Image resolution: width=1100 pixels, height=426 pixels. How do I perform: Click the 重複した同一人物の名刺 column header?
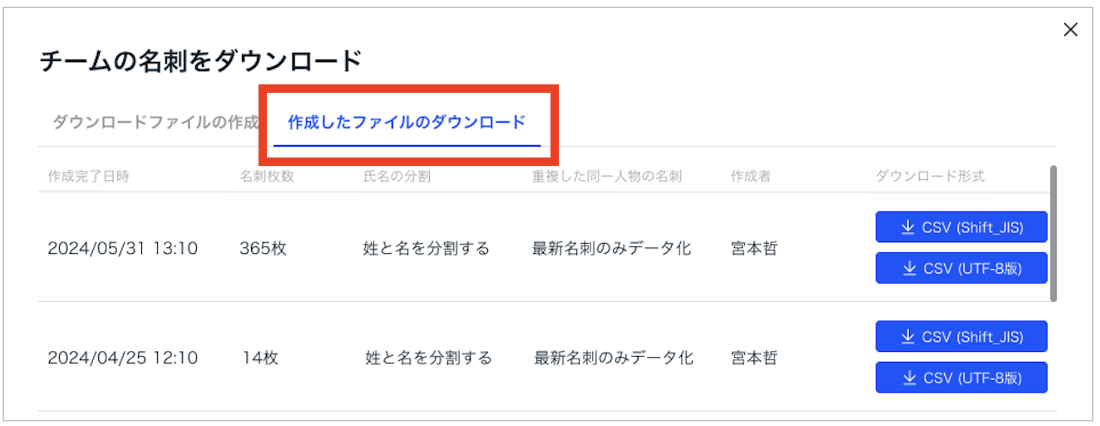(x=607, y=177)
